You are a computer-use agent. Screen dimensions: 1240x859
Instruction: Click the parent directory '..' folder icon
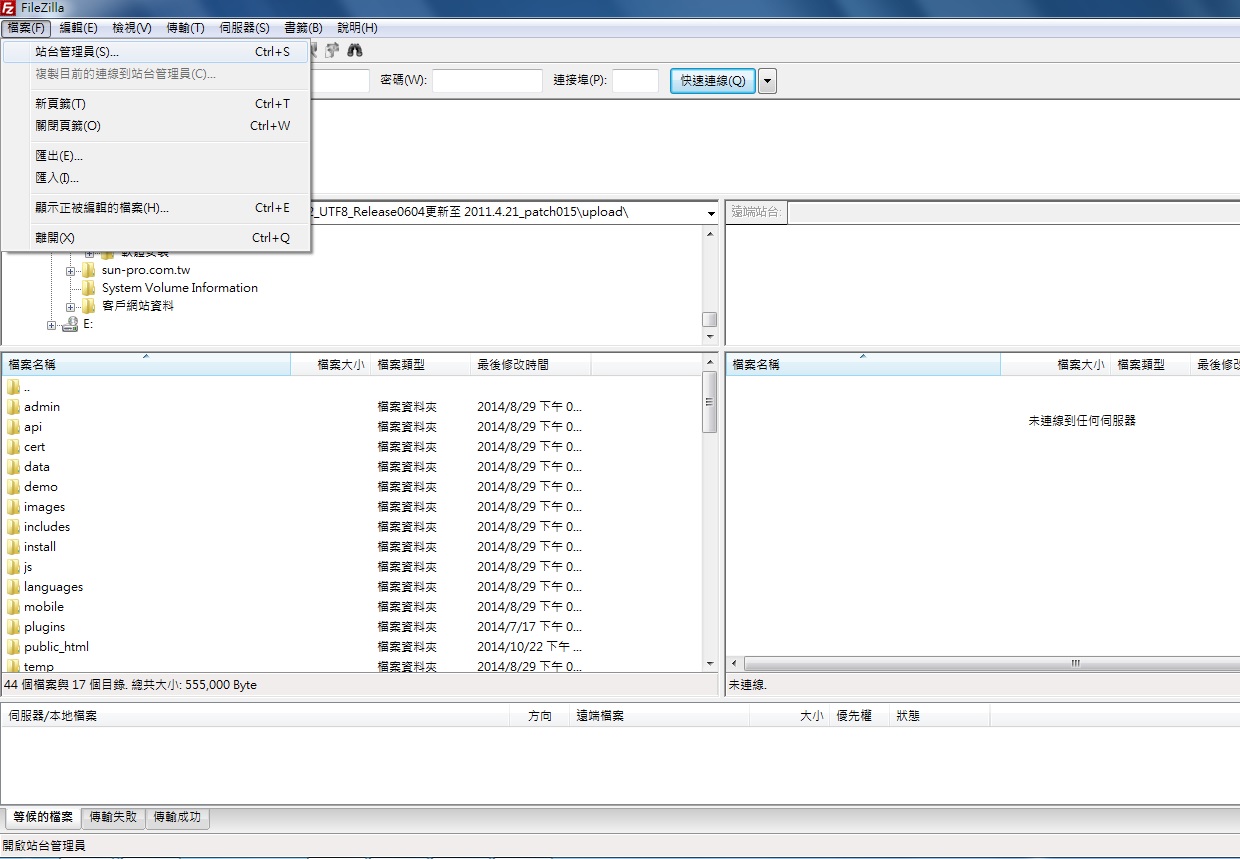(x=13, y=387)
